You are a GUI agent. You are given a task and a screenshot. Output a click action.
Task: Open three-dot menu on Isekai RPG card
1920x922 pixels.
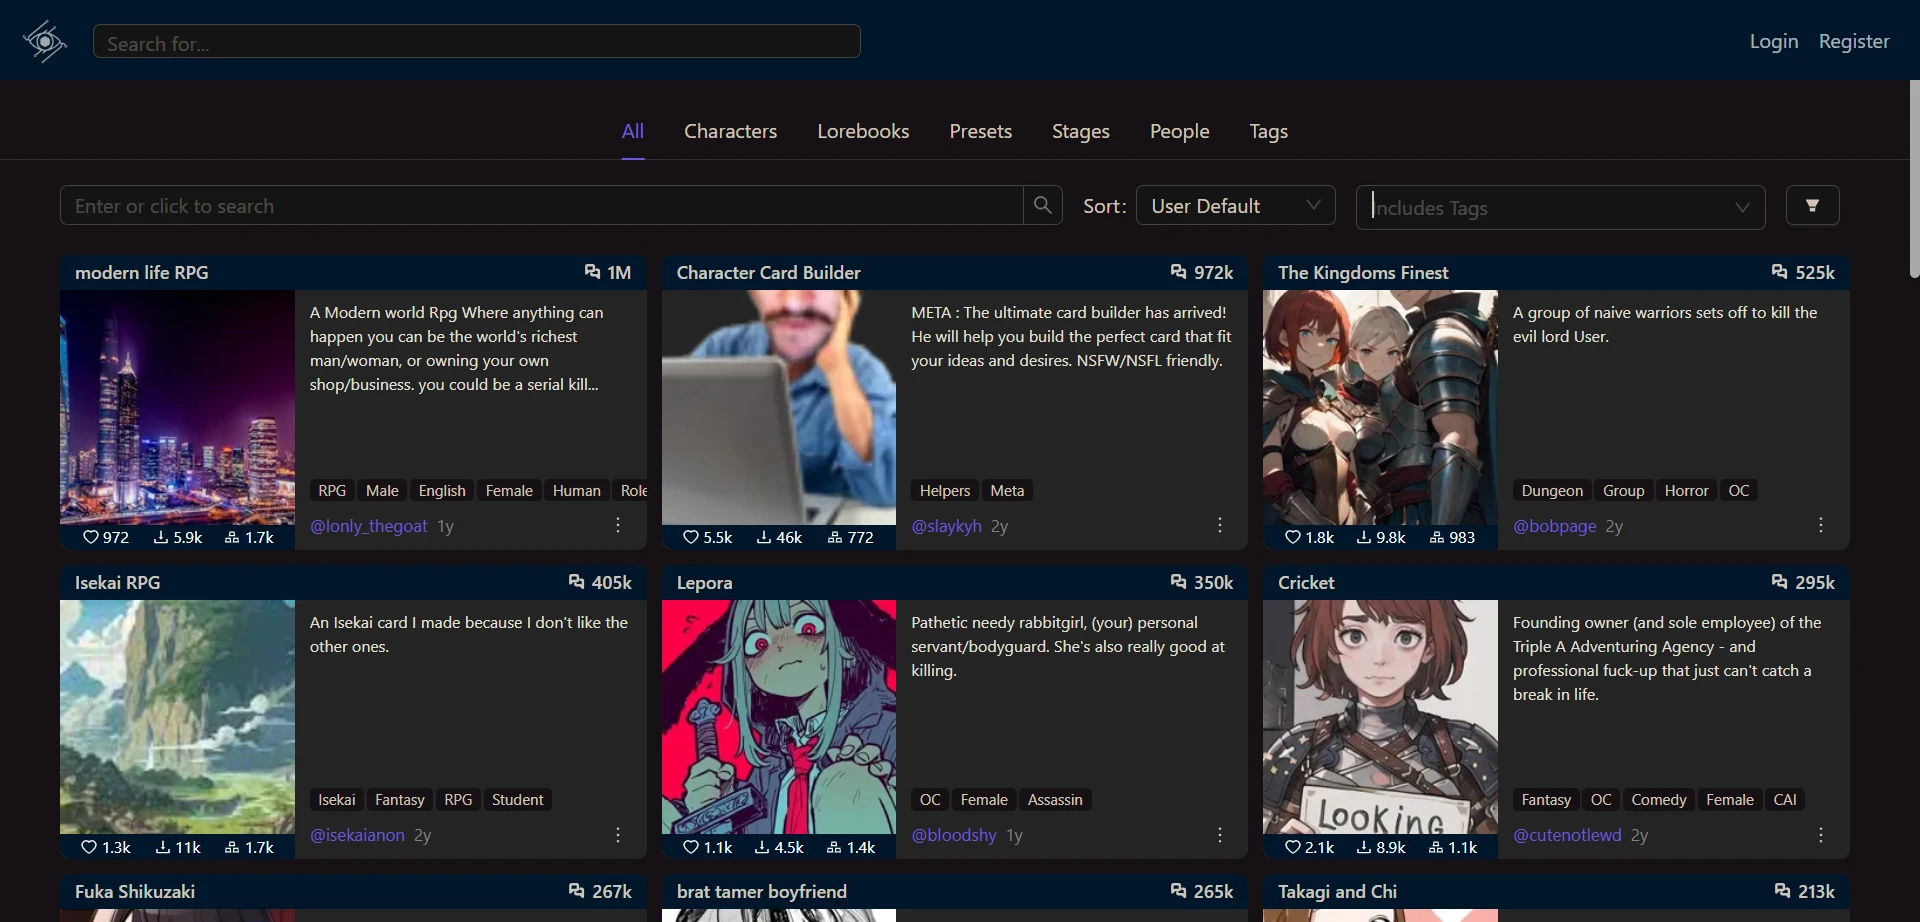pyautogui.click(x=618, y=835)
